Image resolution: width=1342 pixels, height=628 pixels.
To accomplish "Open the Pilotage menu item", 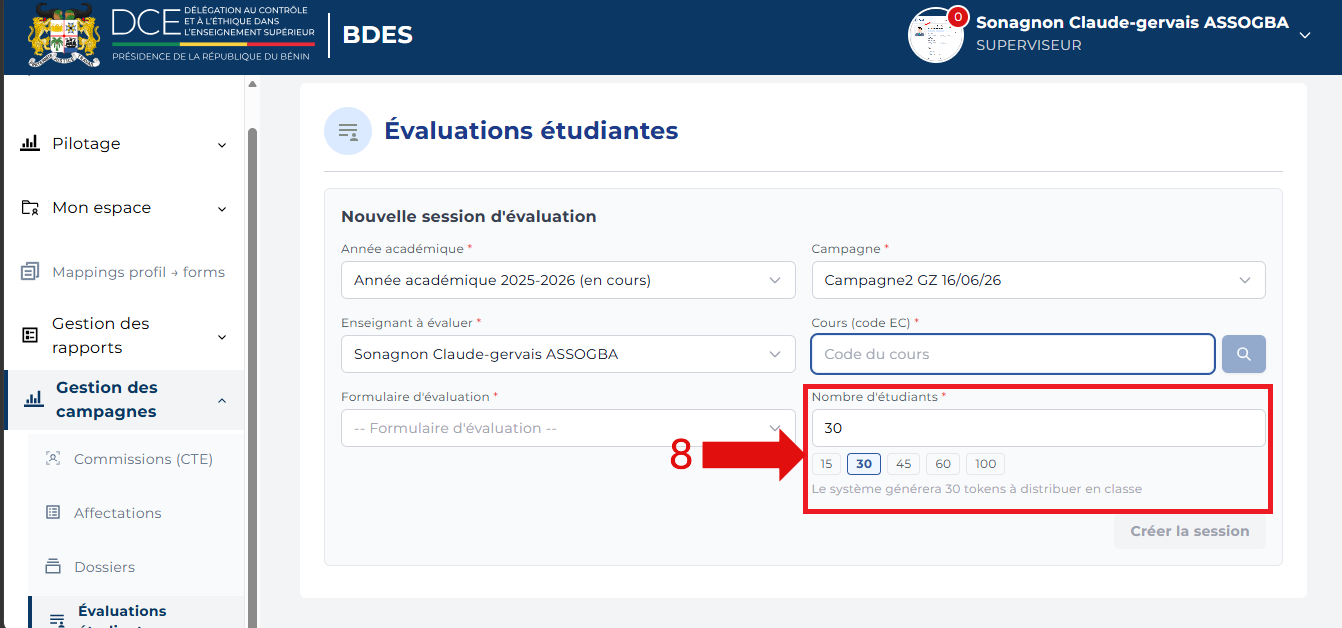I will (x=124, y=144).
